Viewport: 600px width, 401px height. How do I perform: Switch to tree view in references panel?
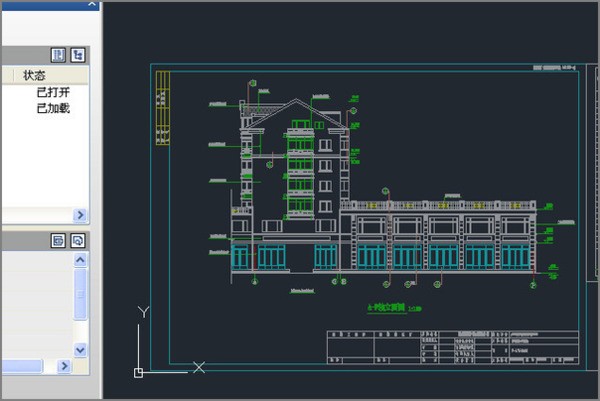77,55
